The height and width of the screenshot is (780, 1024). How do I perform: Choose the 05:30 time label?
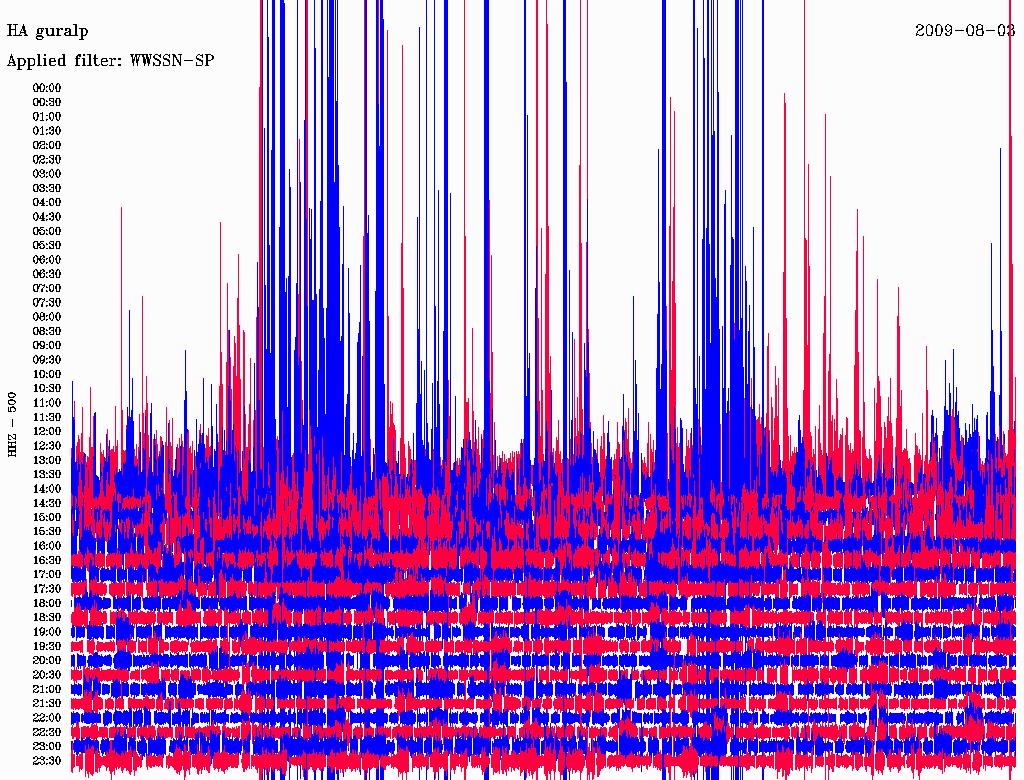47,245
